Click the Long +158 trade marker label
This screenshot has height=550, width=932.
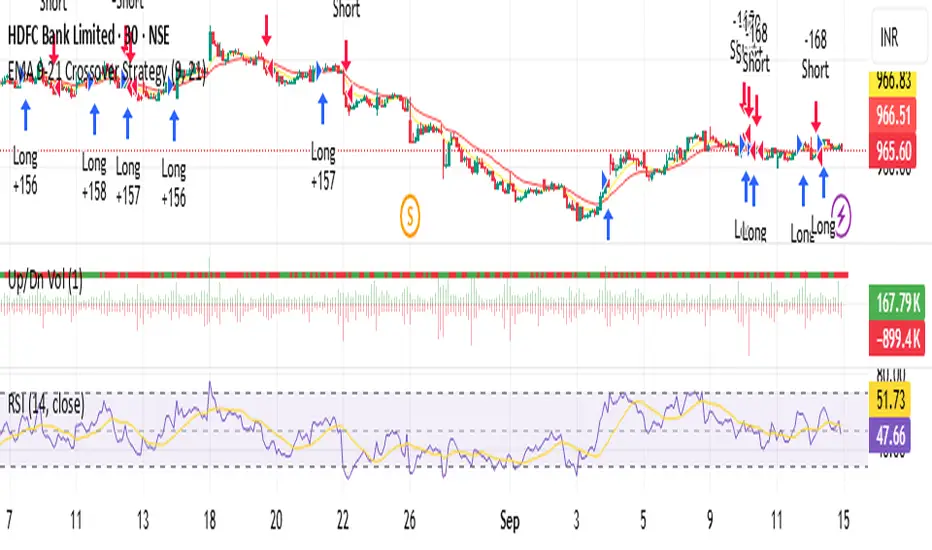pyautogui.click(x=94, y=177)
